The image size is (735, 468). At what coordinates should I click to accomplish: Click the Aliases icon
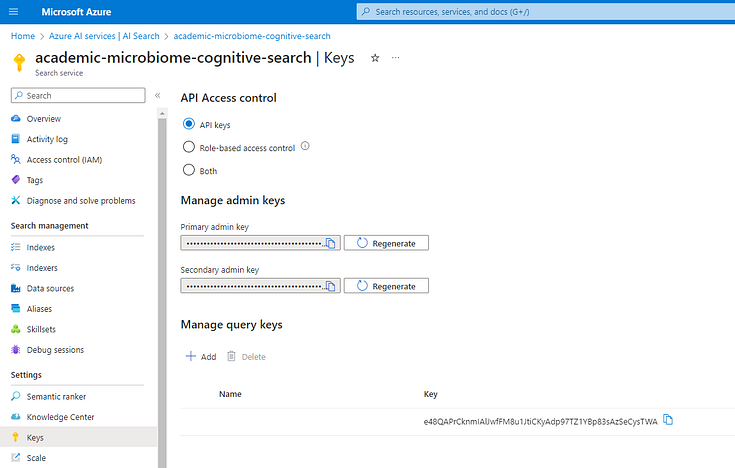pyautogui.click(x=15, y=309)
